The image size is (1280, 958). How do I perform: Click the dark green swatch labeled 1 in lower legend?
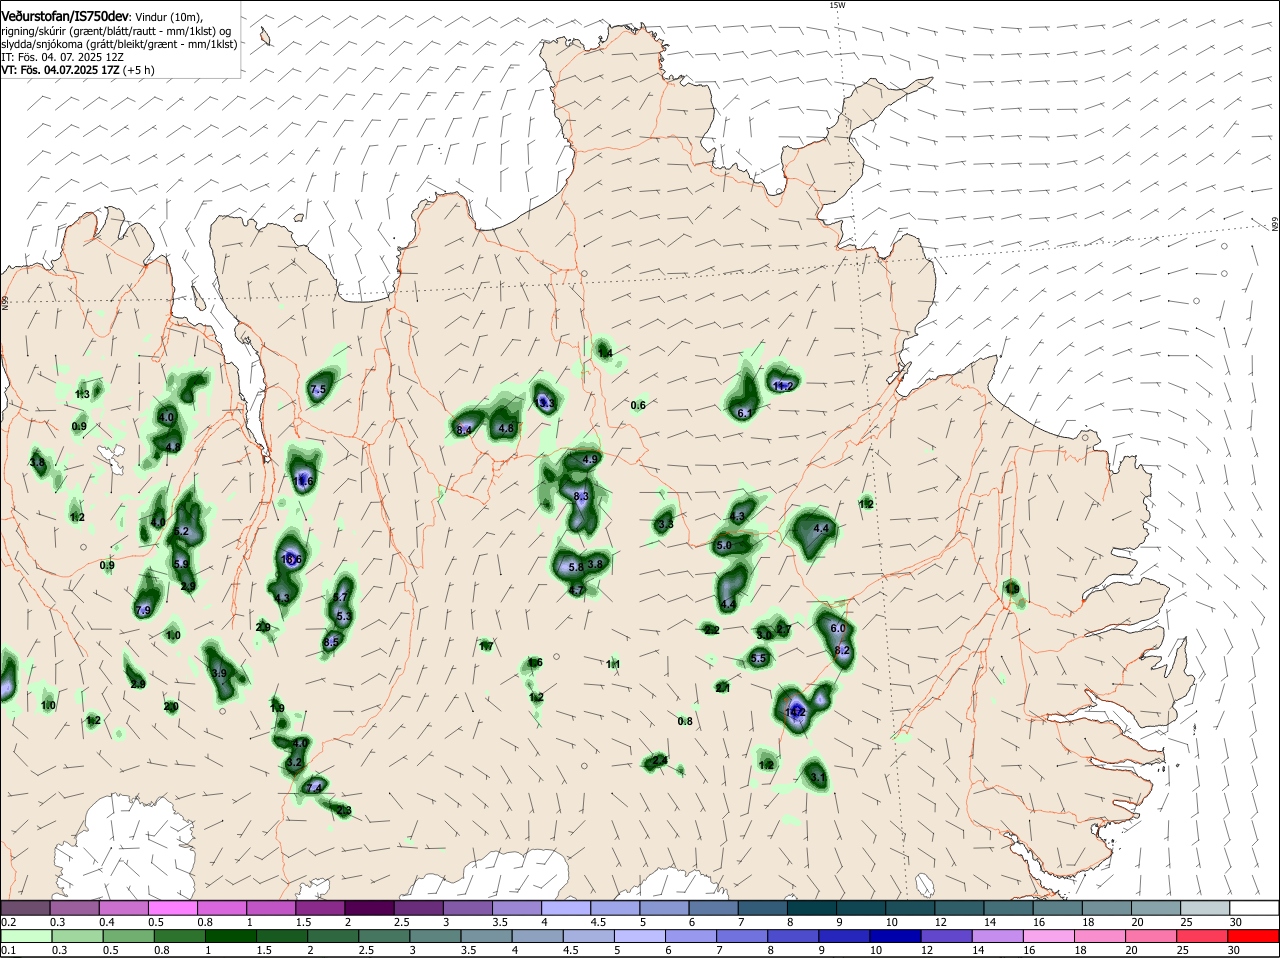coord(230,936)
